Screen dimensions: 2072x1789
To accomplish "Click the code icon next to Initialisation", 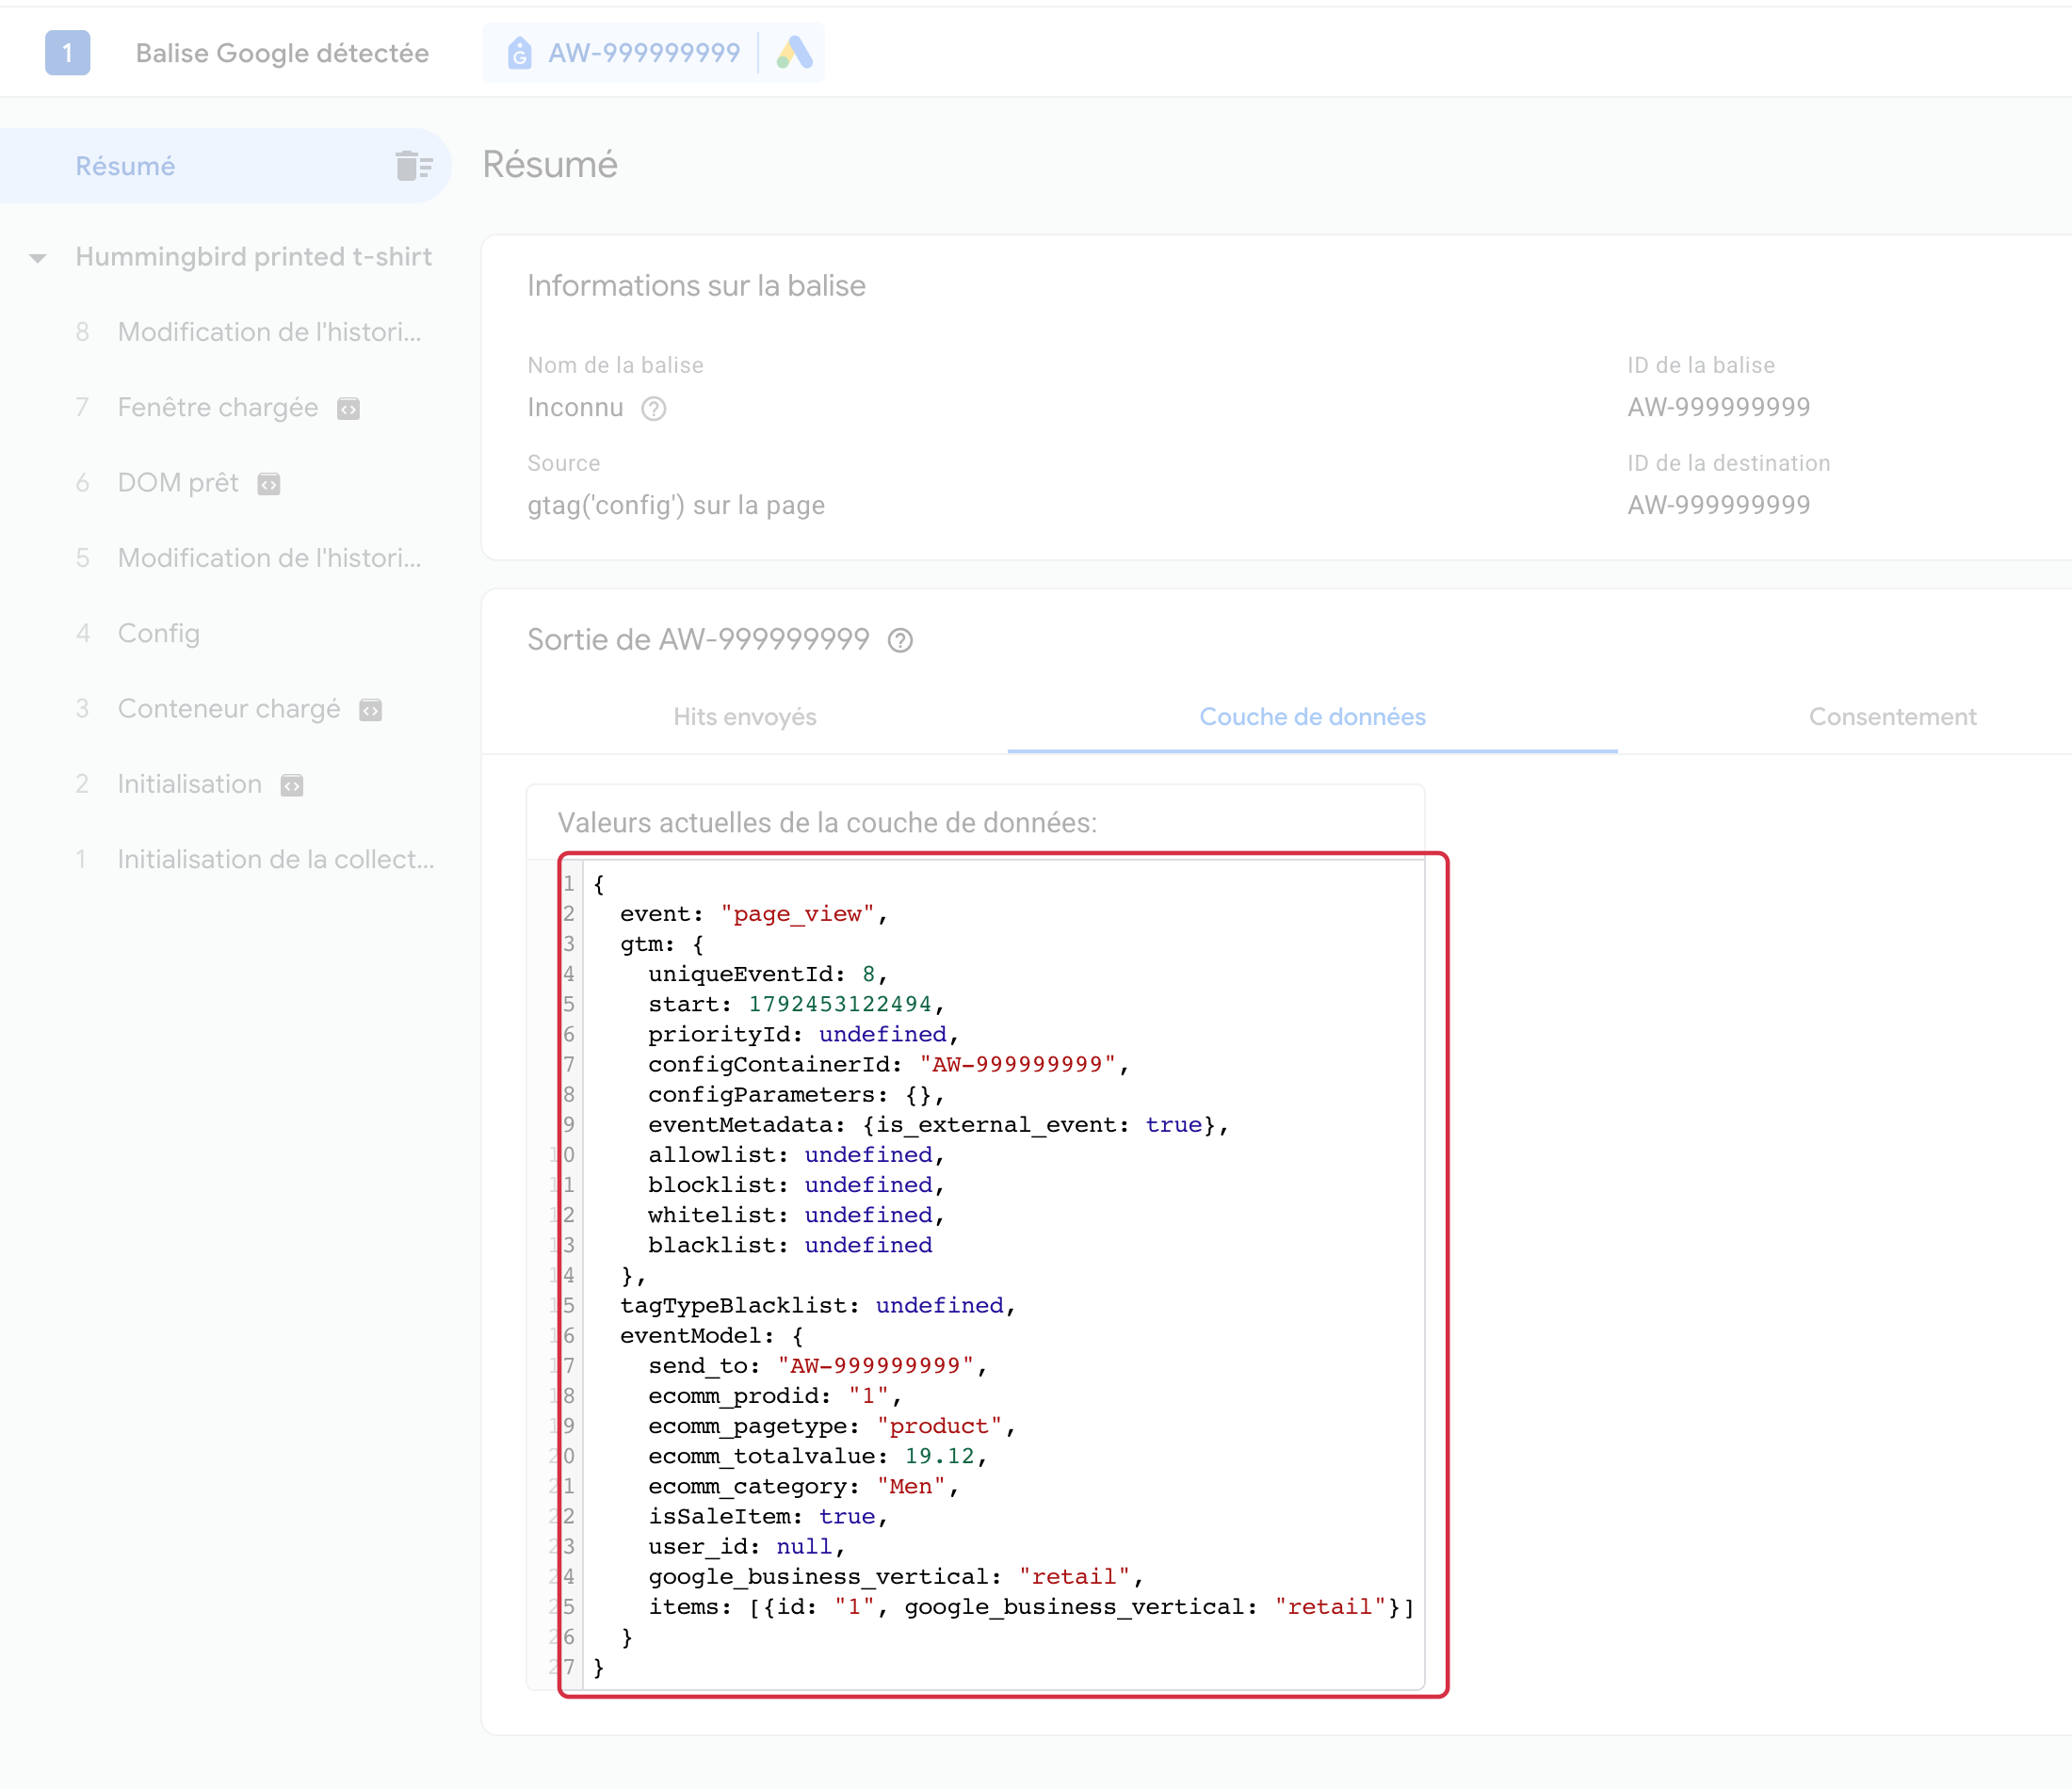I will 292,785.
